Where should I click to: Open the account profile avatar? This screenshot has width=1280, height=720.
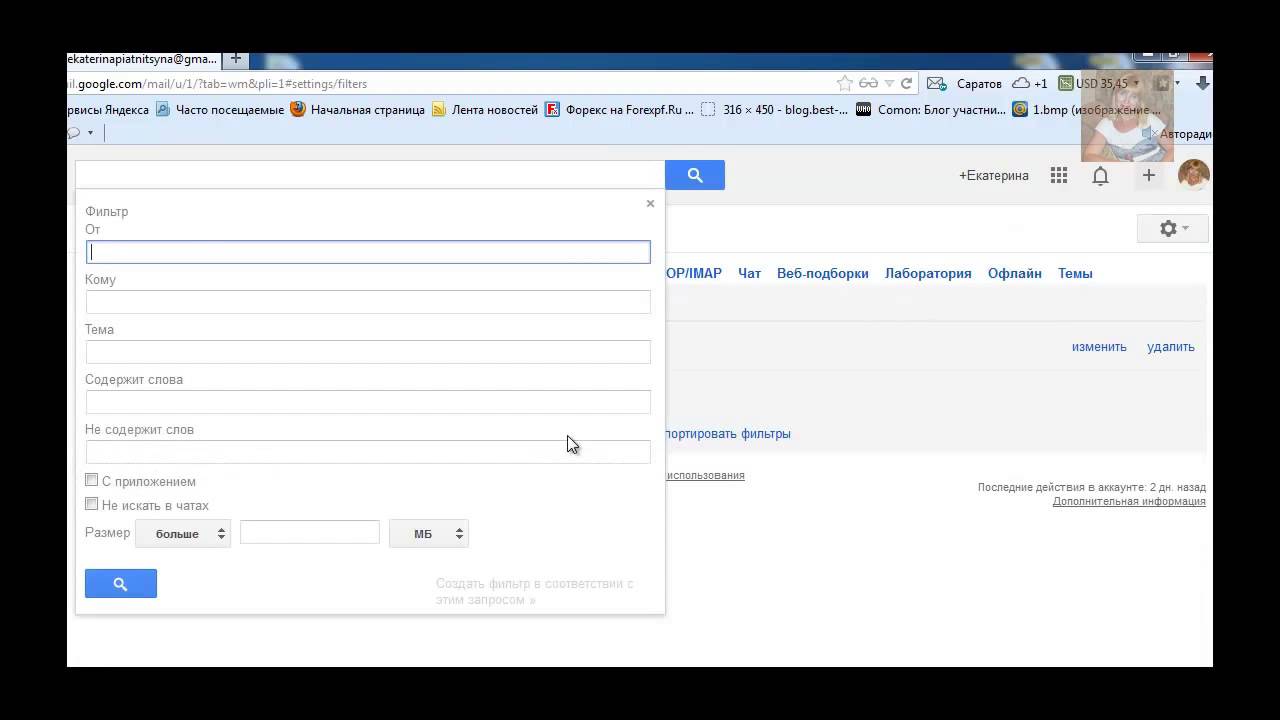1193,175
